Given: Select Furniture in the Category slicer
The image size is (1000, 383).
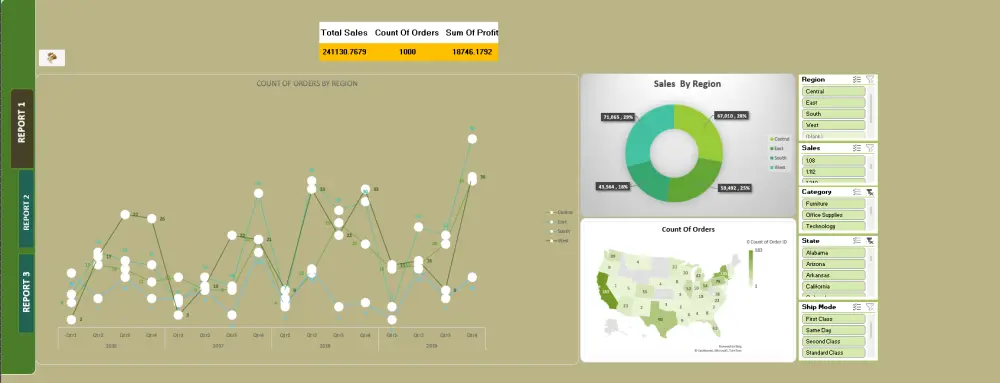Looking at the screenshot, I should pos(833,204).
